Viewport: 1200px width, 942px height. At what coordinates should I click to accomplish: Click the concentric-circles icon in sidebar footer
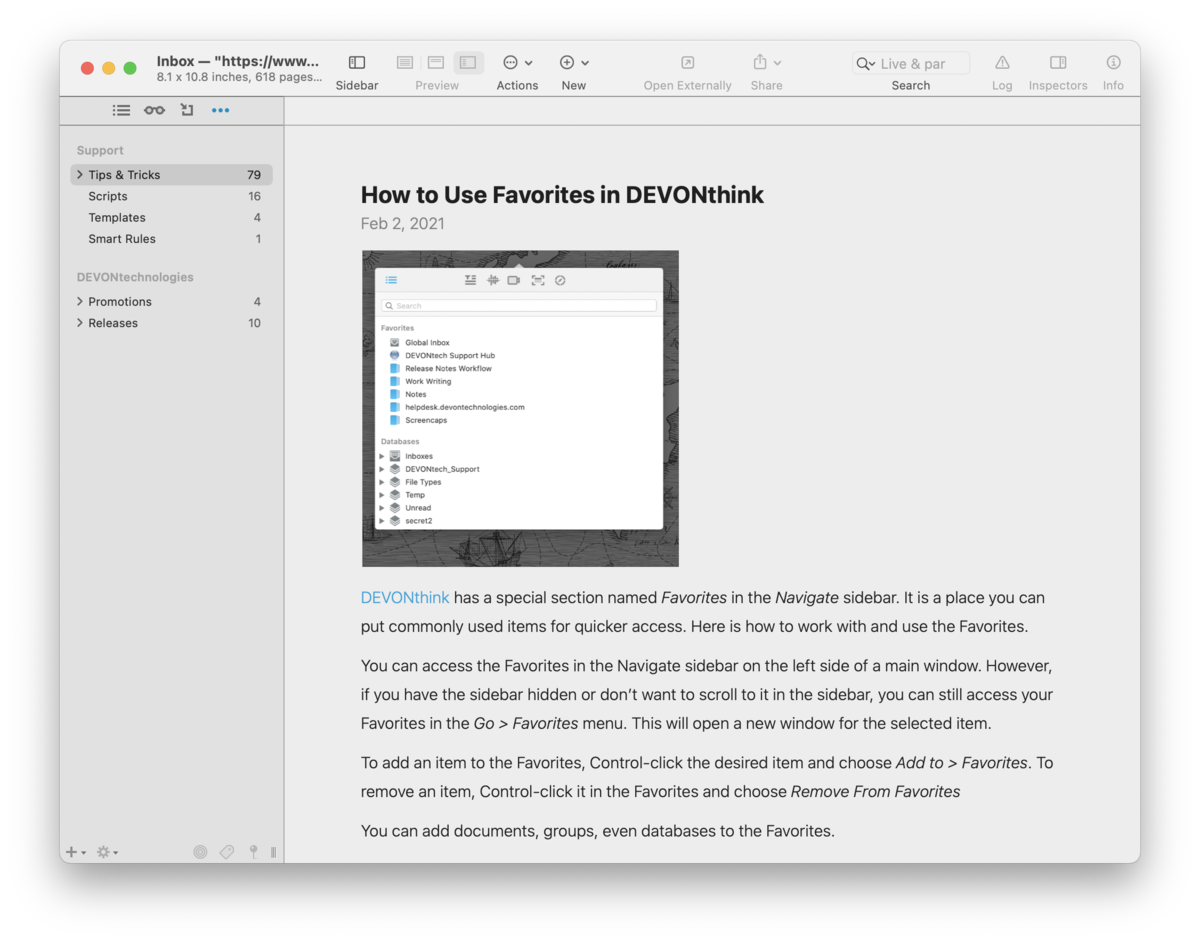pos(200,852)
